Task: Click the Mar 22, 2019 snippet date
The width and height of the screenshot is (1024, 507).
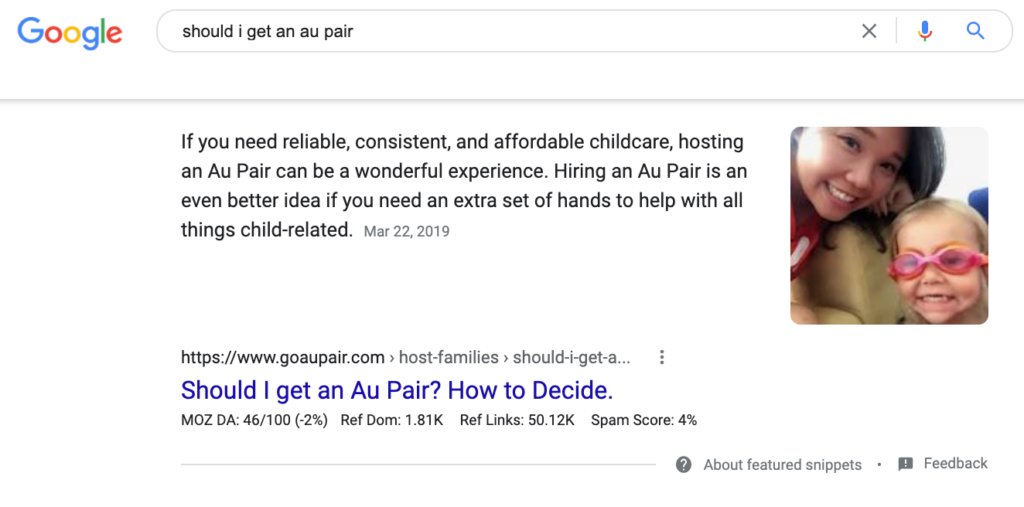Action: [407, 231]
